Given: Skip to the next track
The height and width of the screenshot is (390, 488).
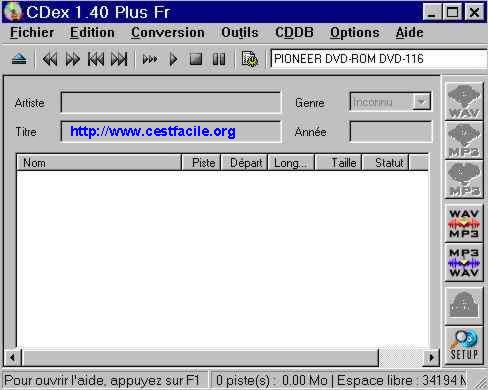Looking at the screenshot, I should pos(119,60).
